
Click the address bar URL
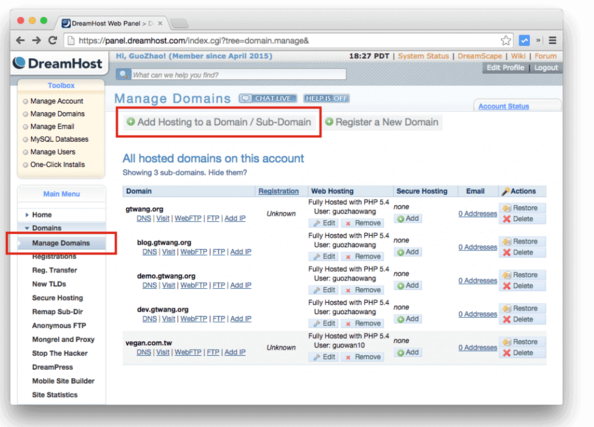click(x=193, y=41)
